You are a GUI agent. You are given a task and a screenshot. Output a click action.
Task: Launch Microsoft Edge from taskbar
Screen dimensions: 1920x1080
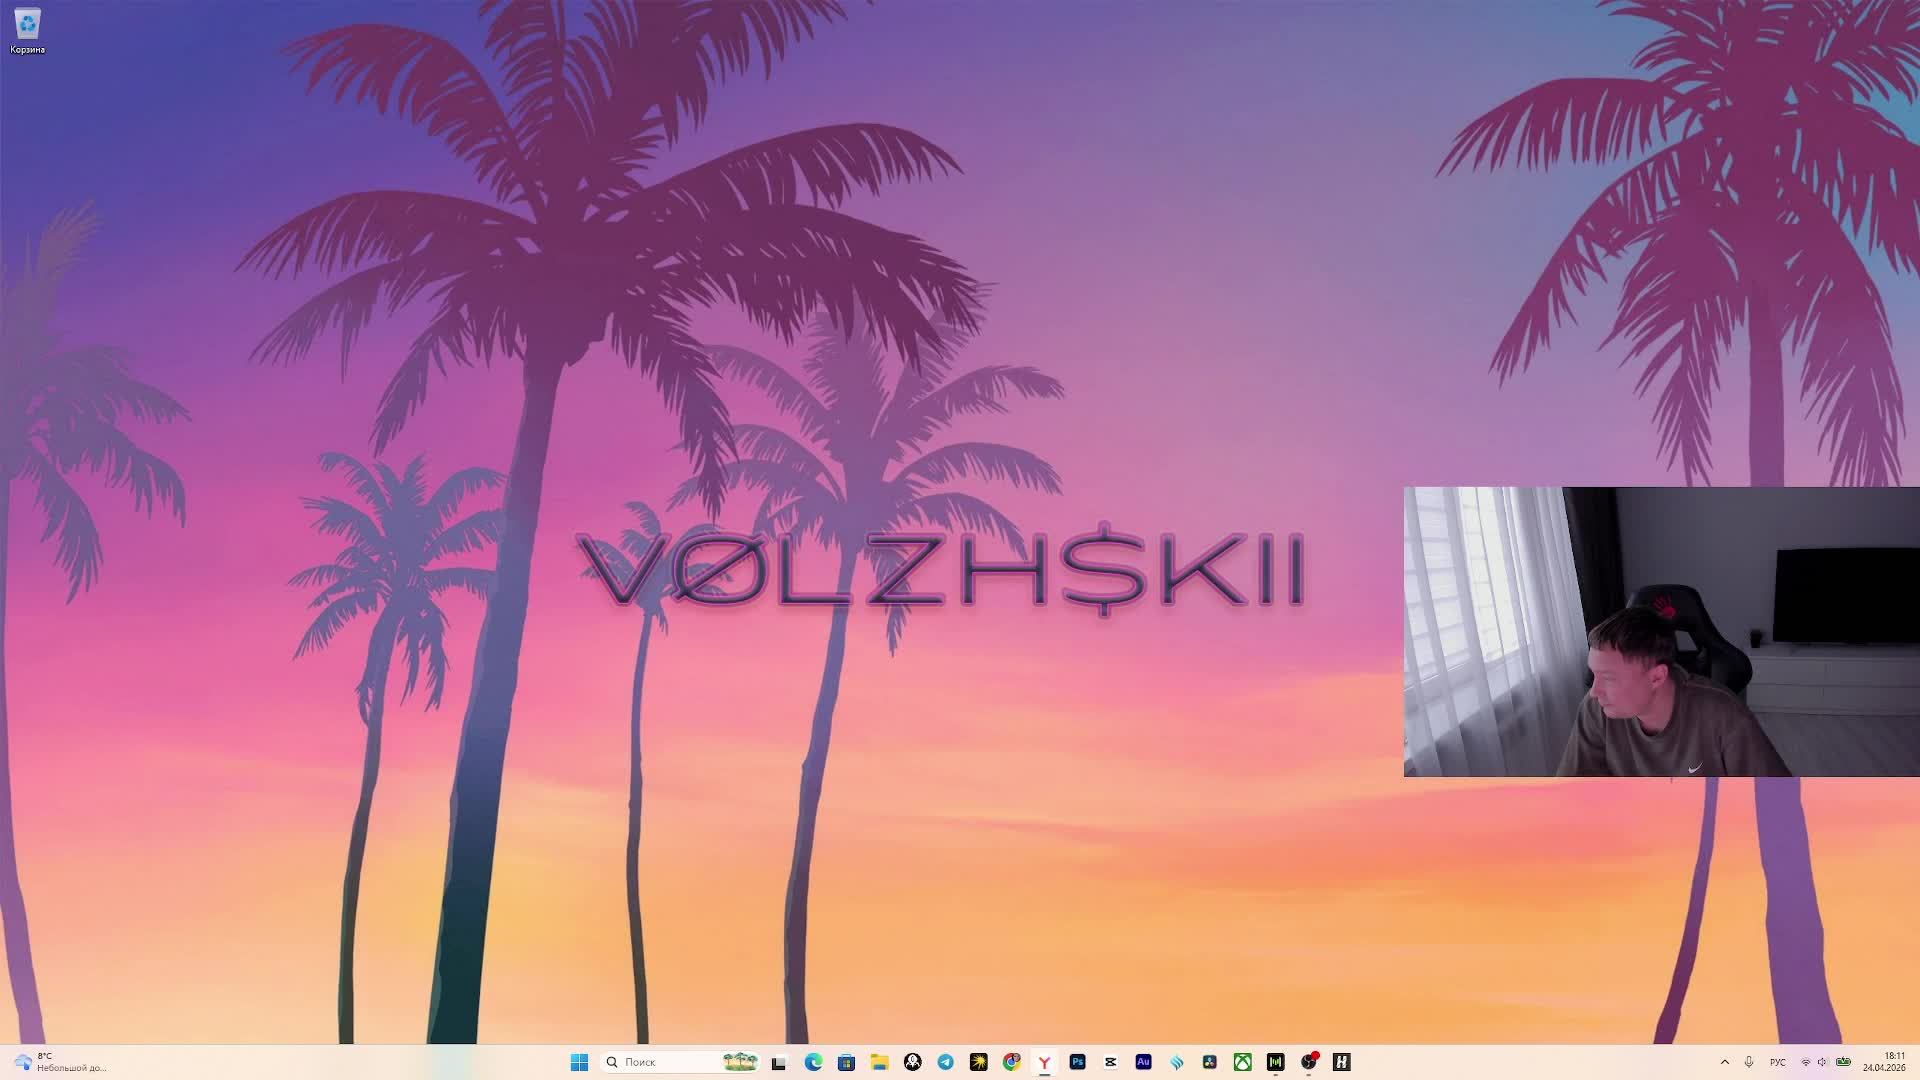pyautogui.click(x=813, y=1062)
